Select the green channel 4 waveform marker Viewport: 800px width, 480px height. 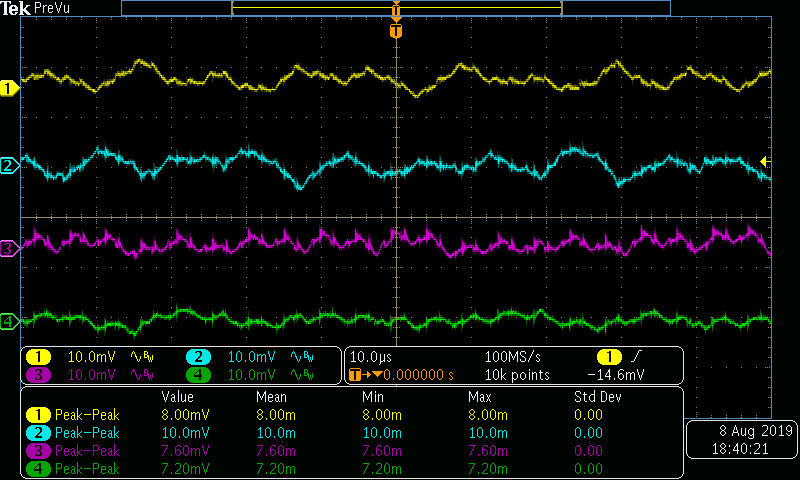(x=9, y=321)
